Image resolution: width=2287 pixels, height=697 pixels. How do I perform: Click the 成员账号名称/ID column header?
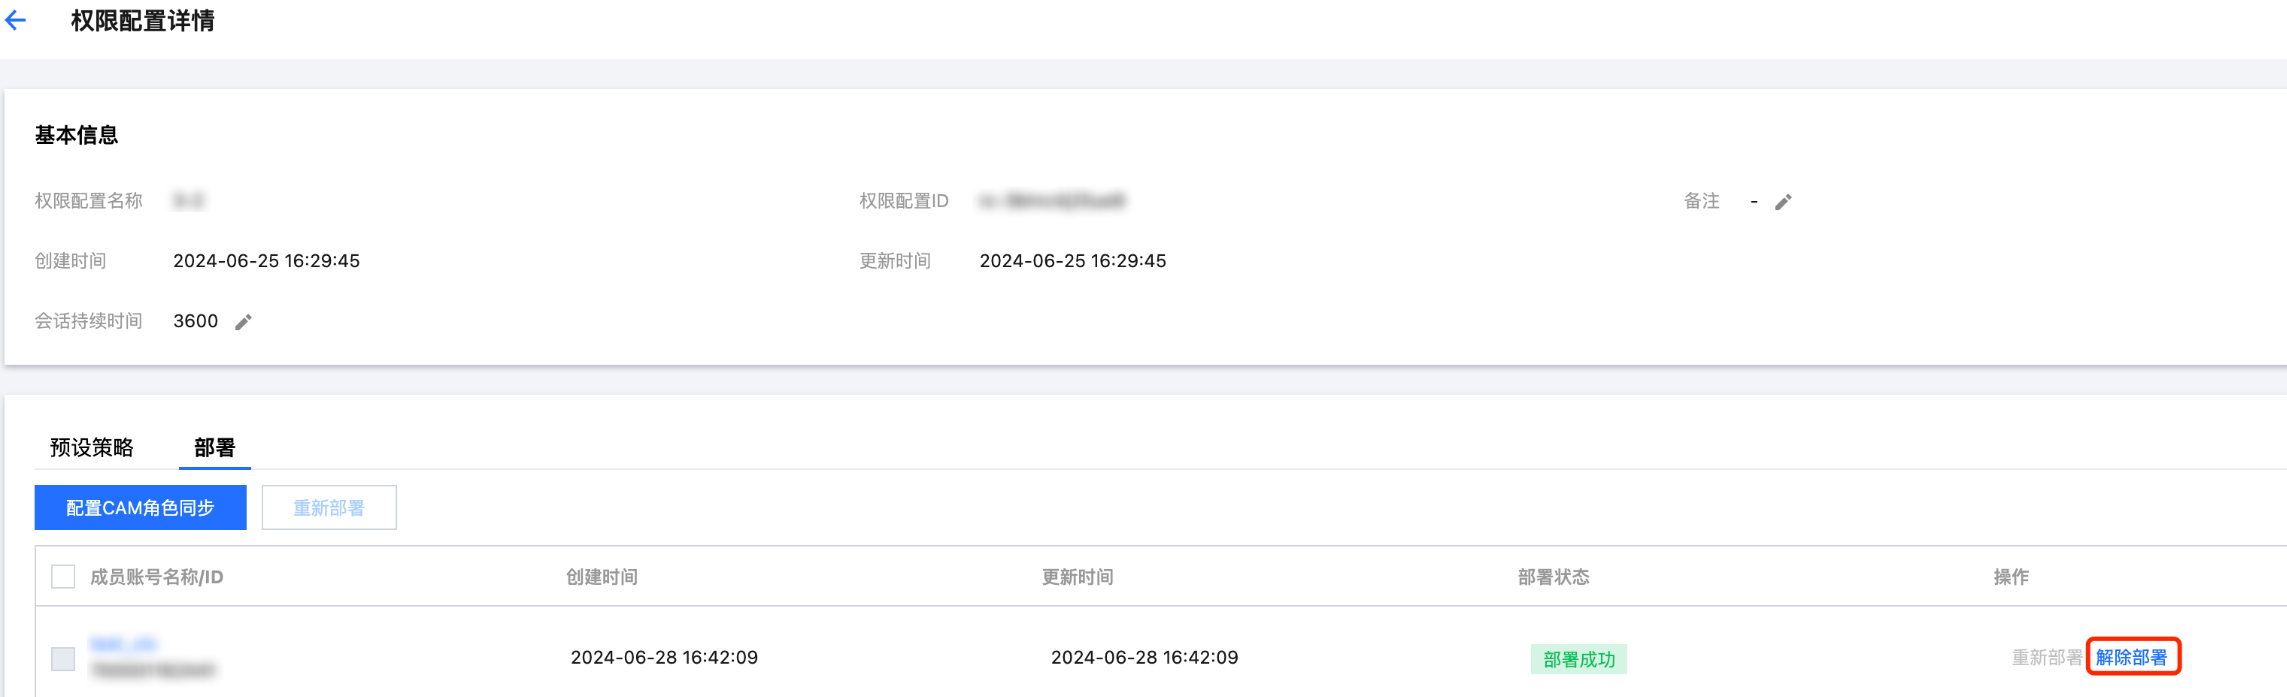[156, 577]
